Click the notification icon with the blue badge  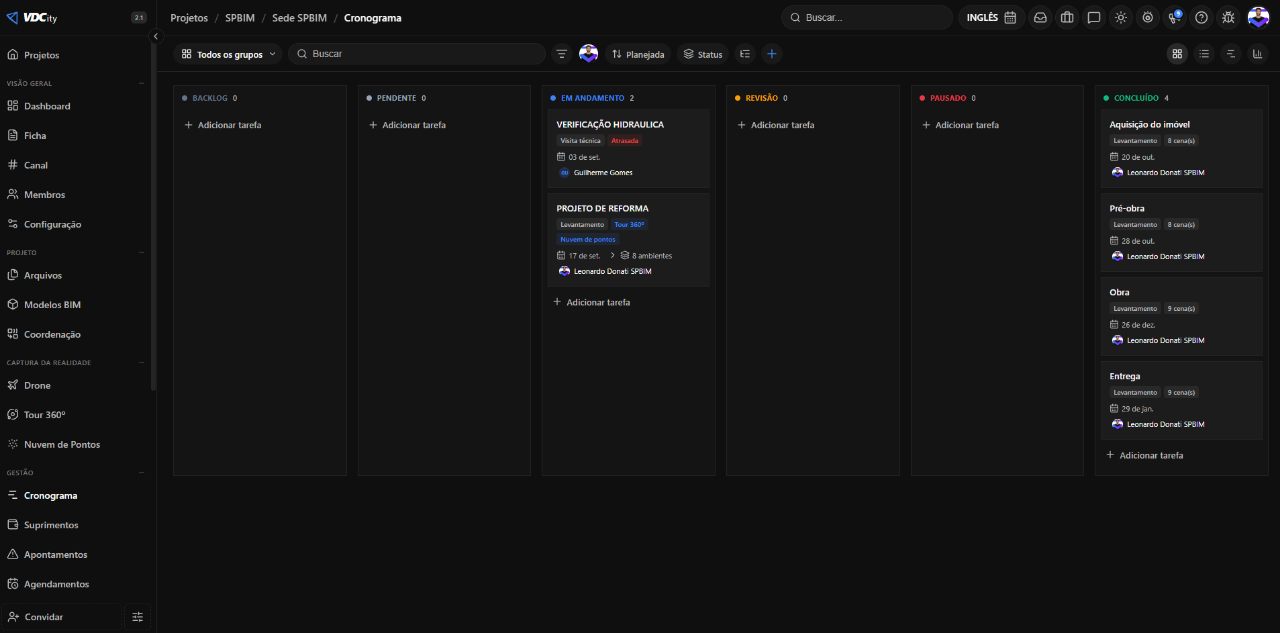(x=1175, y=17)
